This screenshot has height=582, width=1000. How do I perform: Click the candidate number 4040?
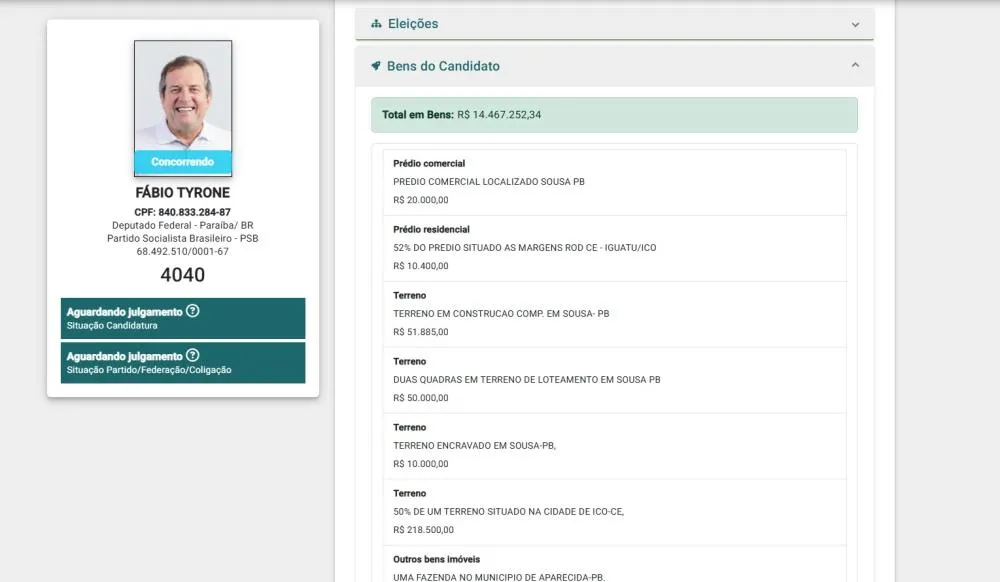(182, 275)
